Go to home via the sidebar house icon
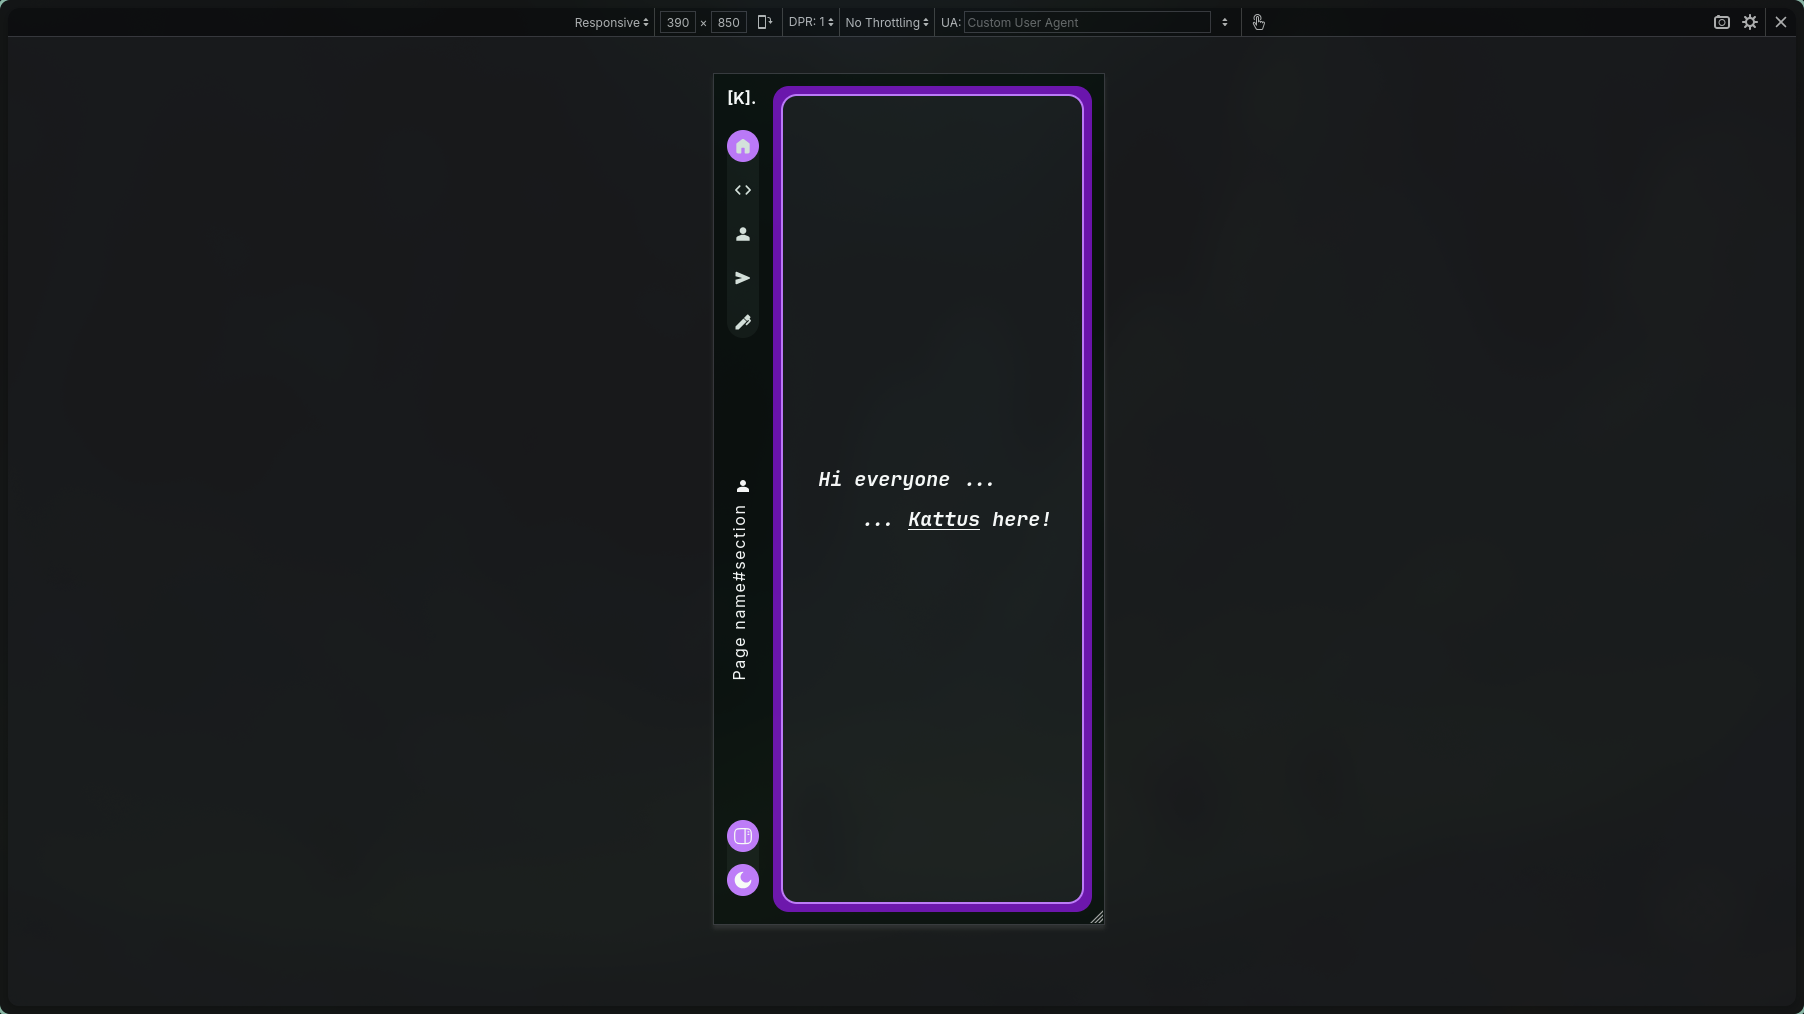1804x1014 pixels. 743,146
